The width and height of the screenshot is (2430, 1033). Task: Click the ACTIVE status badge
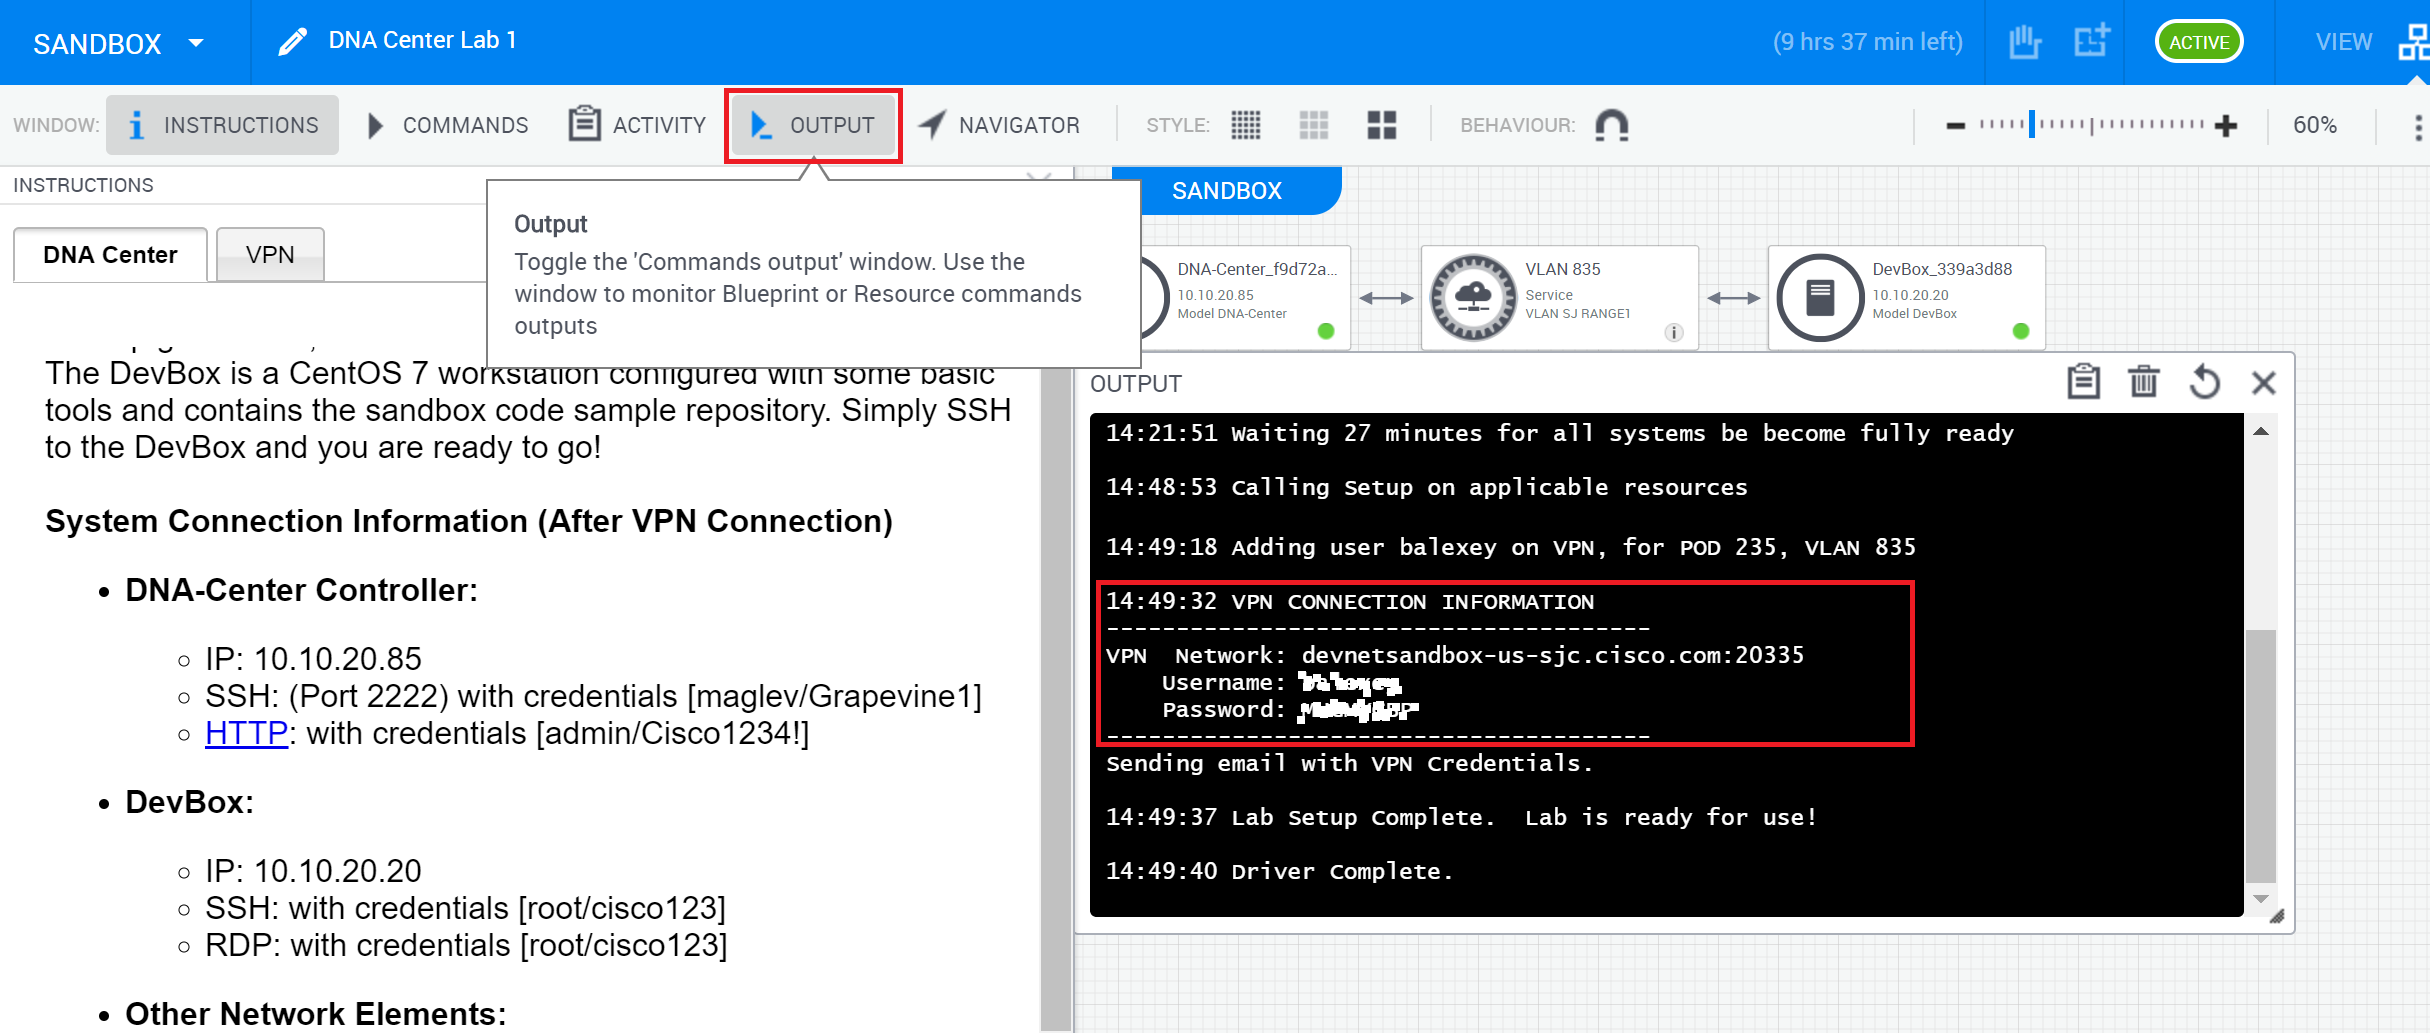click(x=2199, y=42)
